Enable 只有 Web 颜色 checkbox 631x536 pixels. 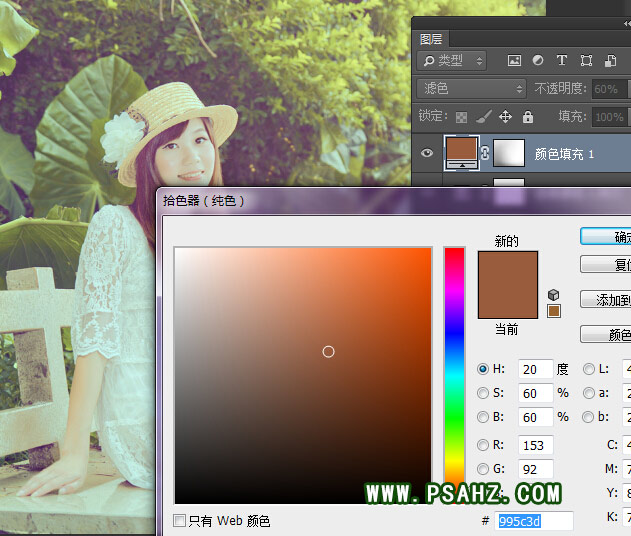180,521
